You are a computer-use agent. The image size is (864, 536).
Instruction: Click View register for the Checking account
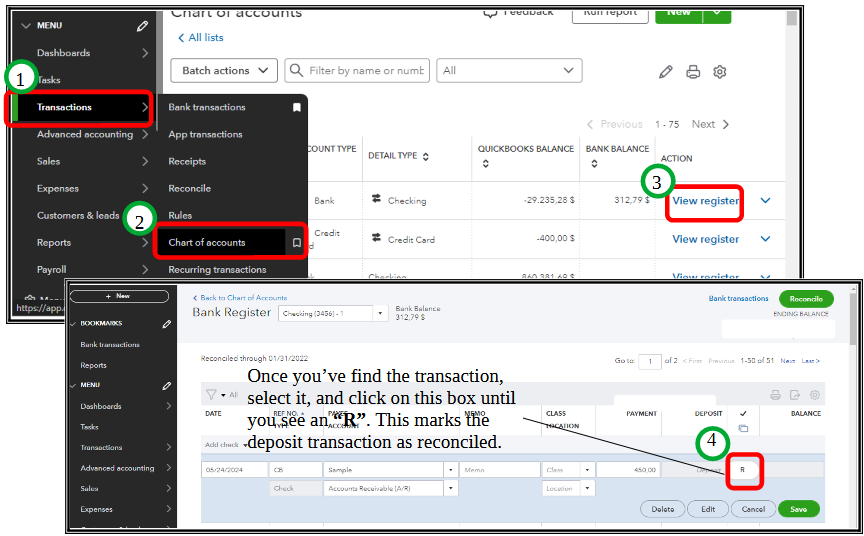click(x=705, y=201)
